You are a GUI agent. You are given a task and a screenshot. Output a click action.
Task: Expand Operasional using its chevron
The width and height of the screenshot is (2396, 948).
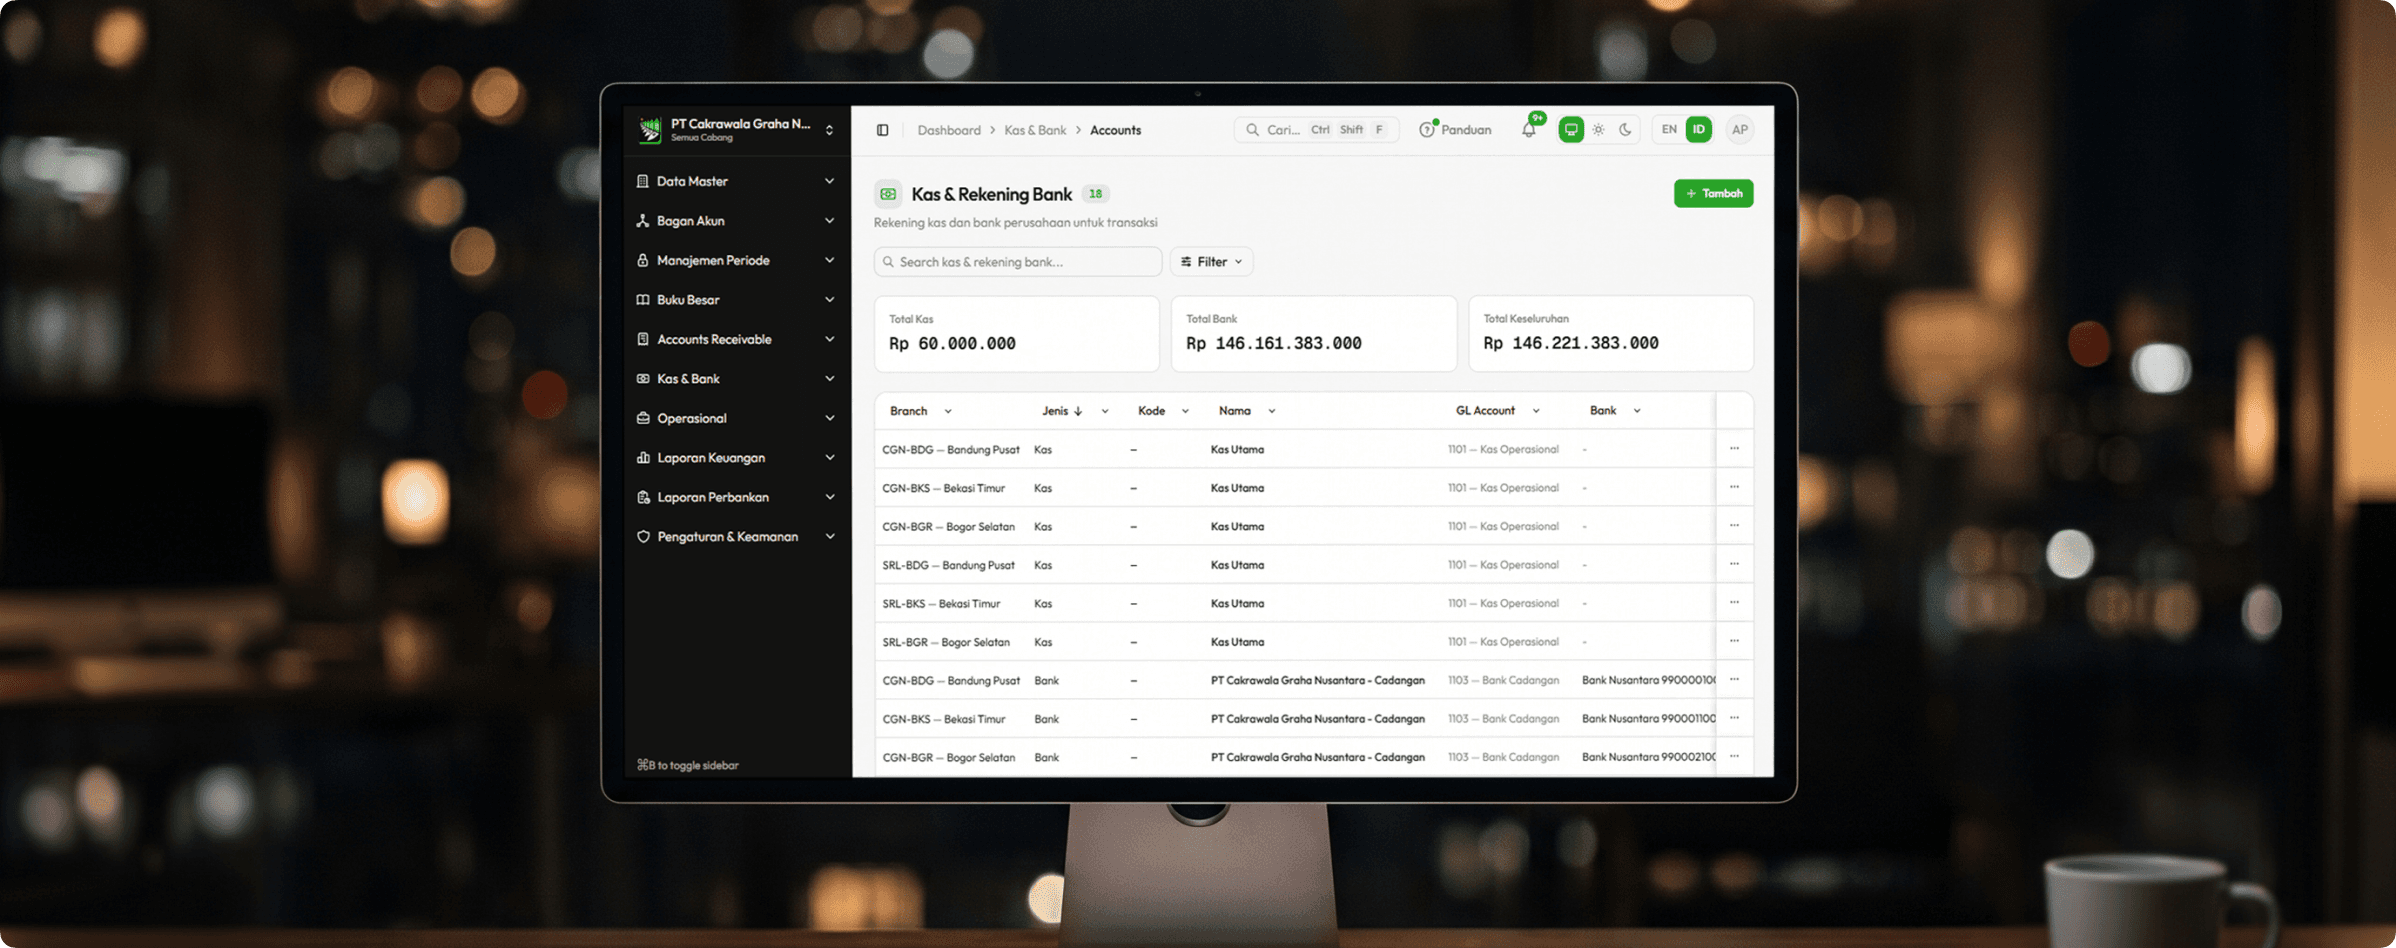coord(829,418)
